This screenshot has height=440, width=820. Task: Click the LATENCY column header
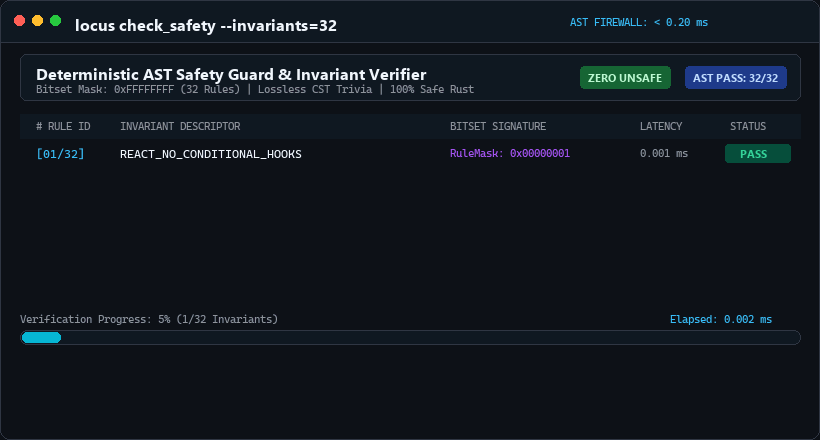661,126
